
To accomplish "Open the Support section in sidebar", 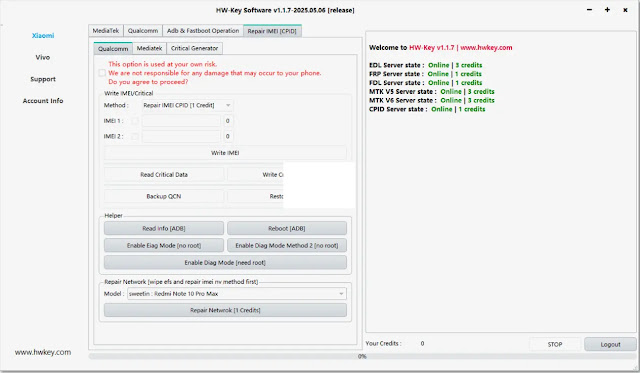I will coord(43,79).
